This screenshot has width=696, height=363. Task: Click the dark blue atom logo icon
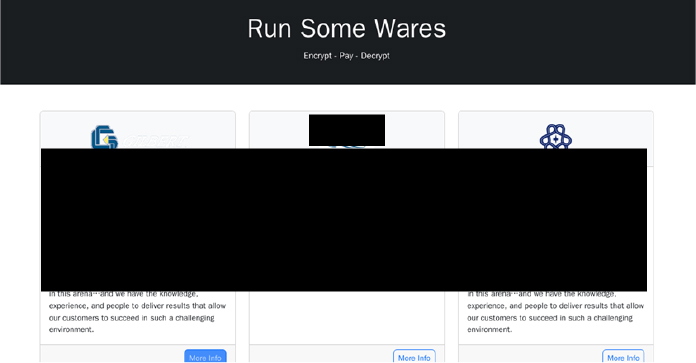click(x=556, y=136)
